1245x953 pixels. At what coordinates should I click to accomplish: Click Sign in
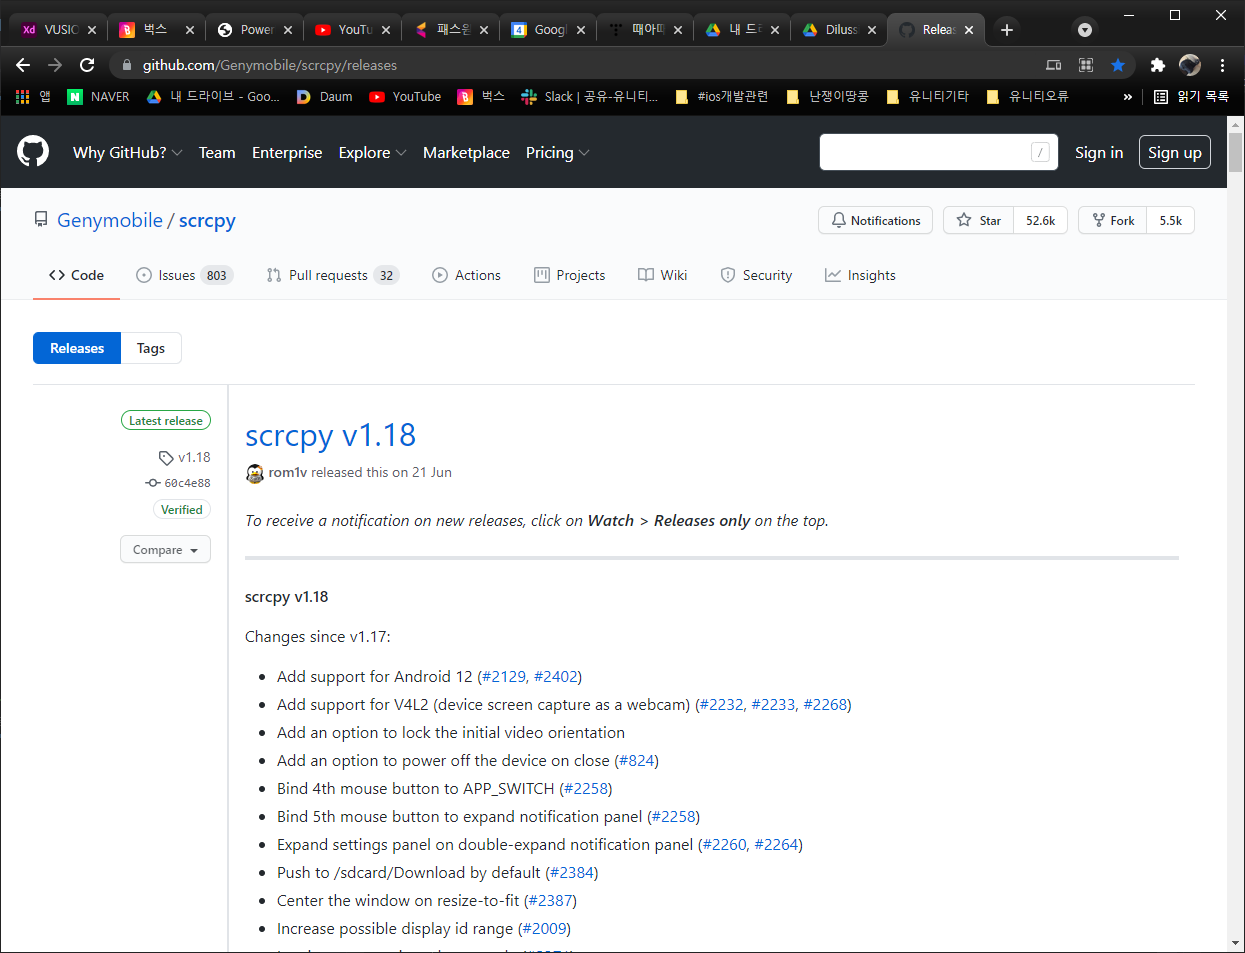[1099, 152]
